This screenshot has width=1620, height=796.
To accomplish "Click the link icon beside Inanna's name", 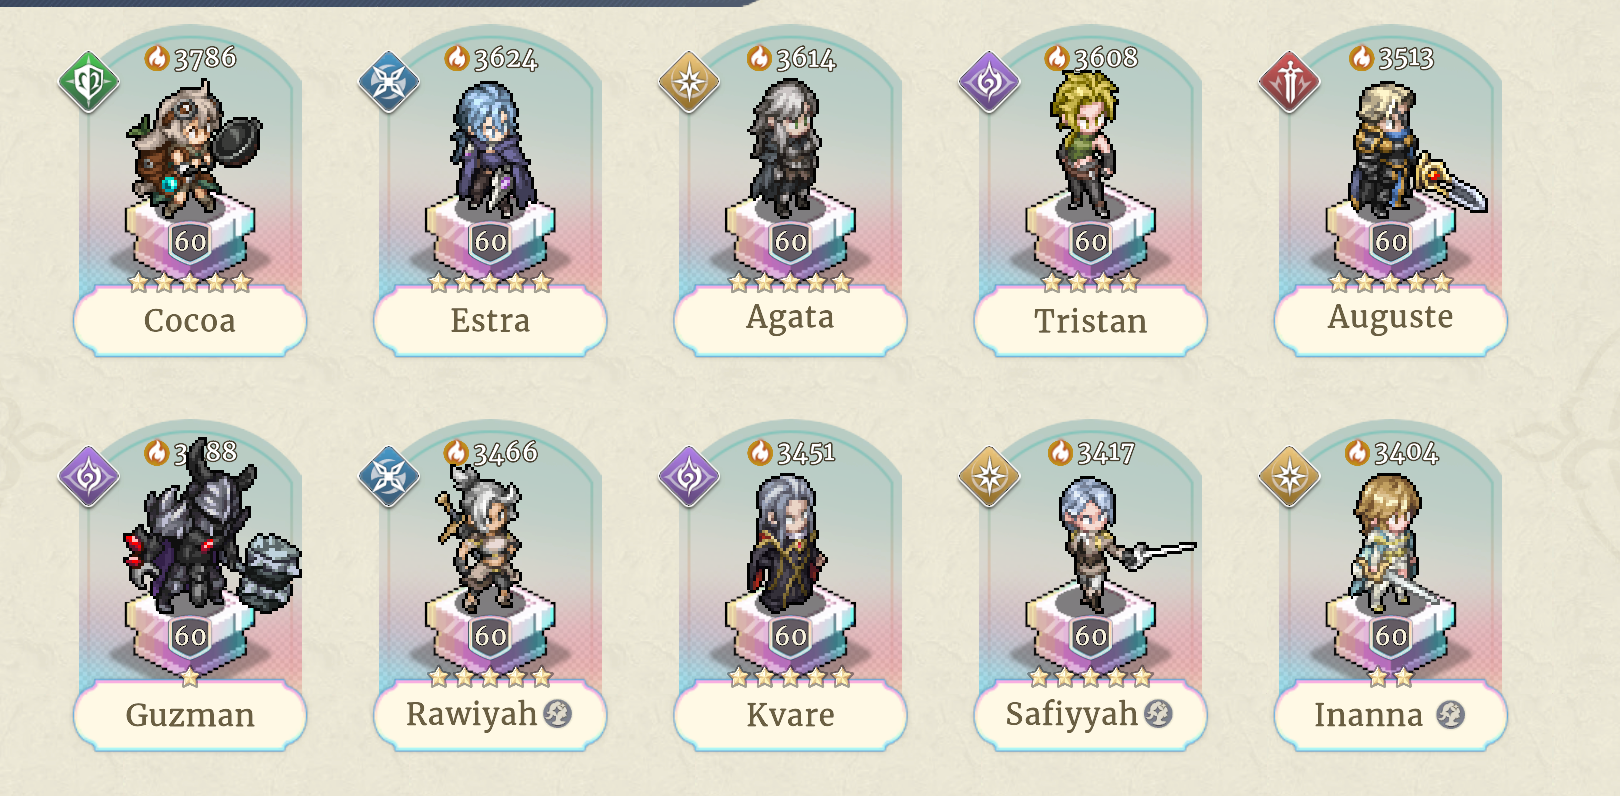I will click(x=1450, y=714).
